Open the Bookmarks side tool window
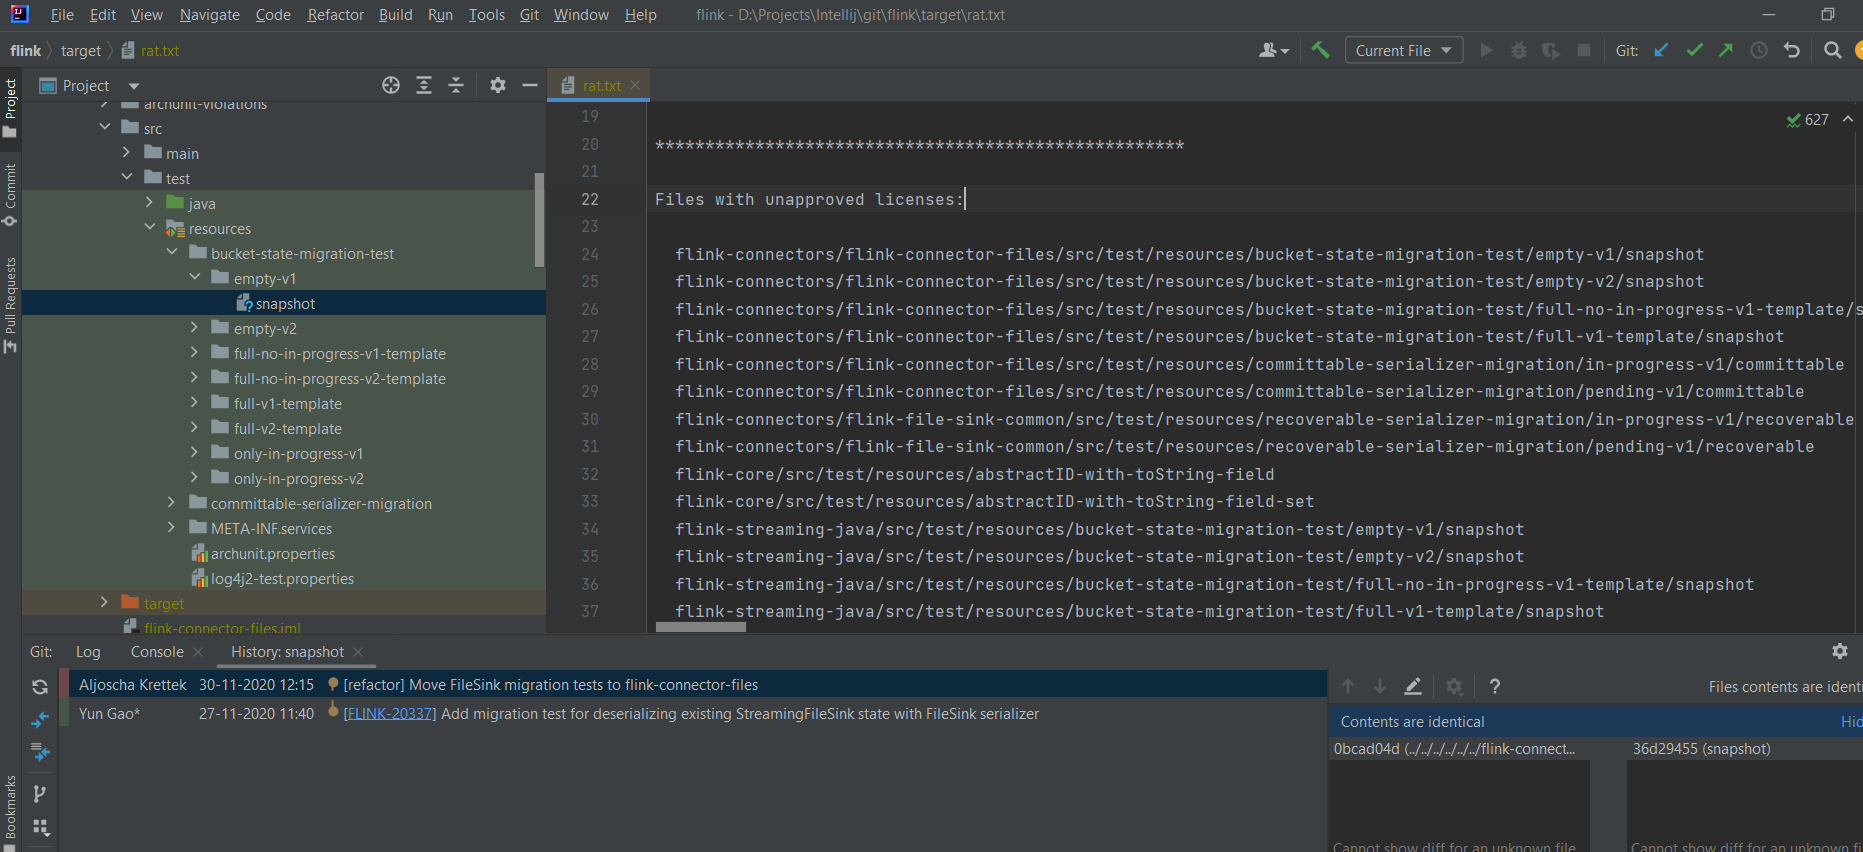Screen dimensions: 1863x852 11,812
